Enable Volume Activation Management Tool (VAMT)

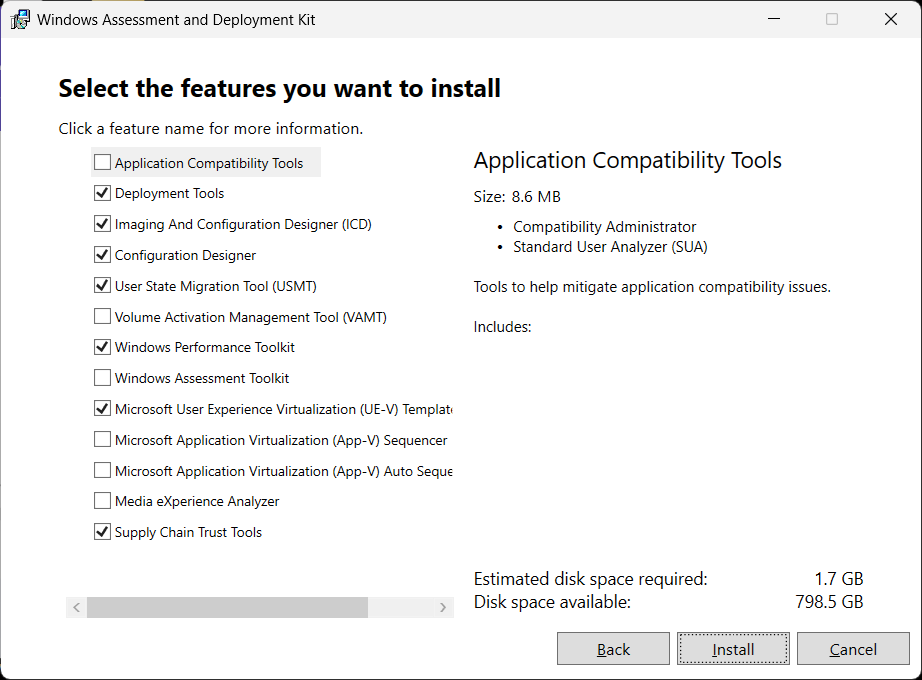(102, 317)
